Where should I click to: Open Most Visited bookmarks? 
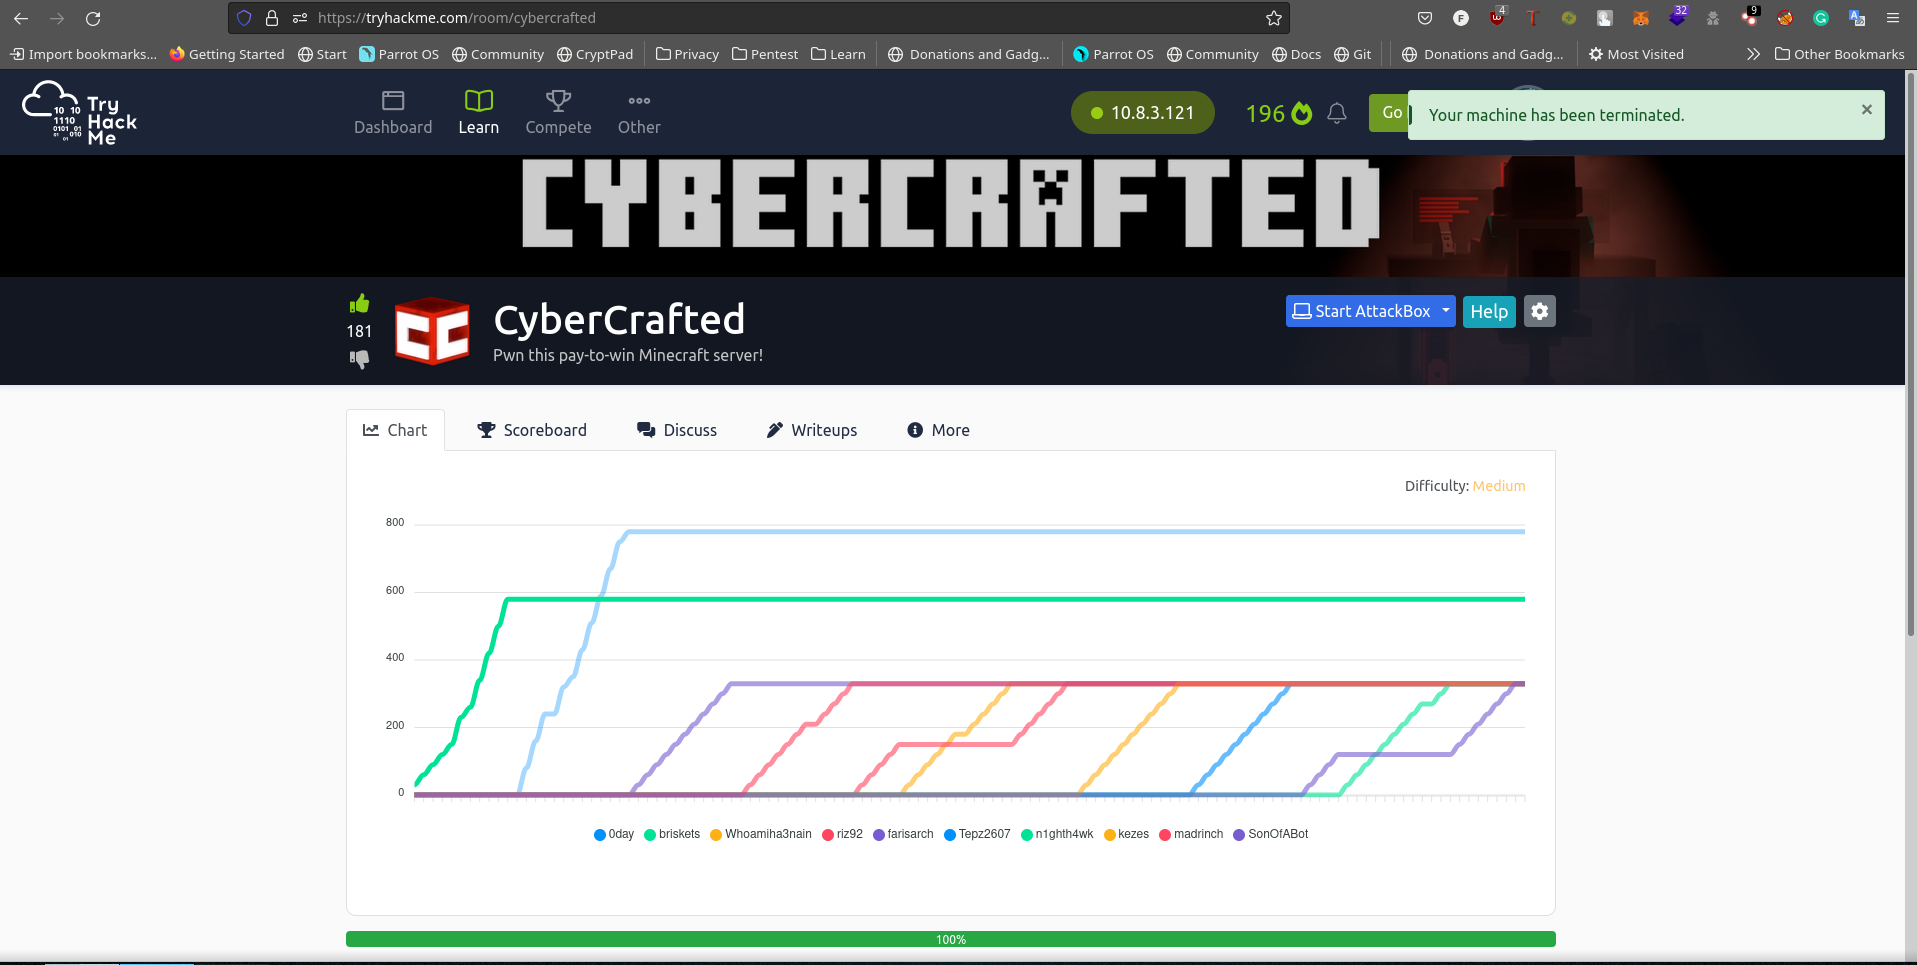pyautogui.click(x=1636, y=54)
